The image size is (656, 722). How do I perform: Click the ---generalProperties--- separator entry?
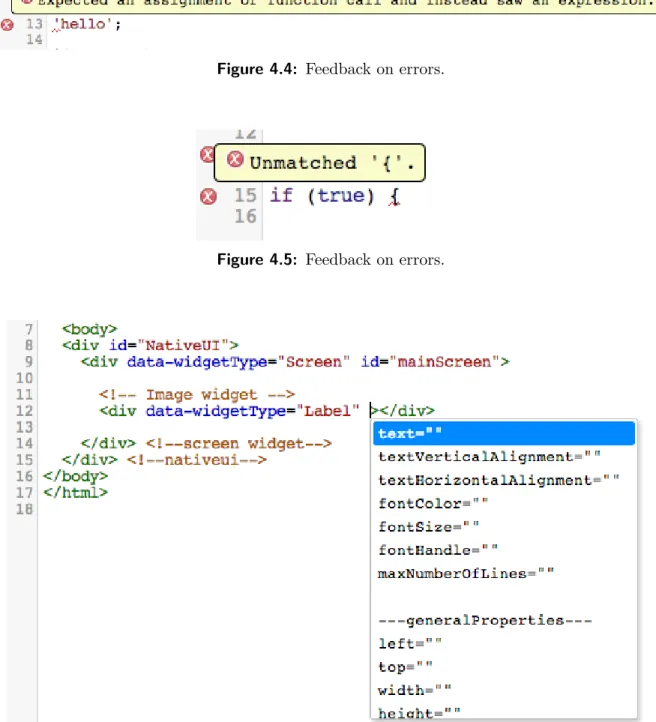504,621
